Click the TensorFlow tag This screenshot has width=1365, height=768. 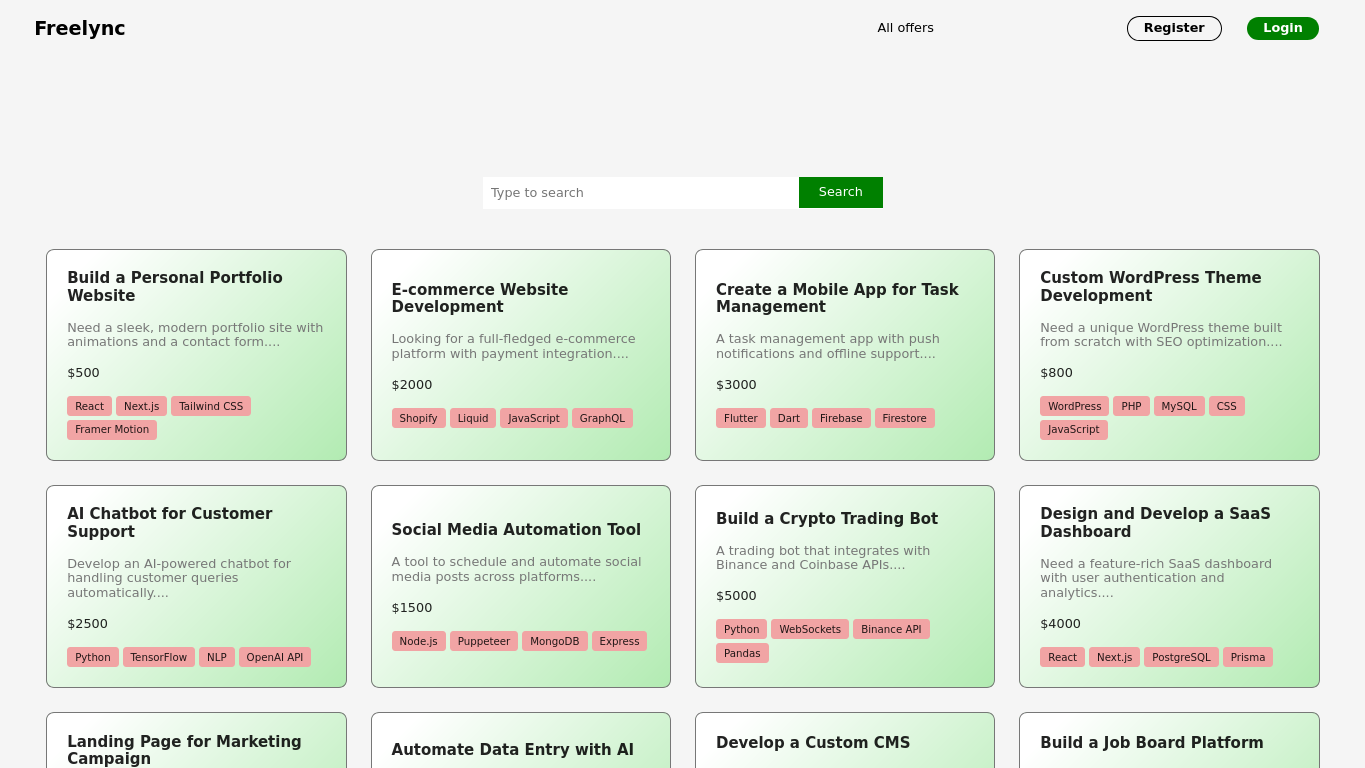point(159,657)
